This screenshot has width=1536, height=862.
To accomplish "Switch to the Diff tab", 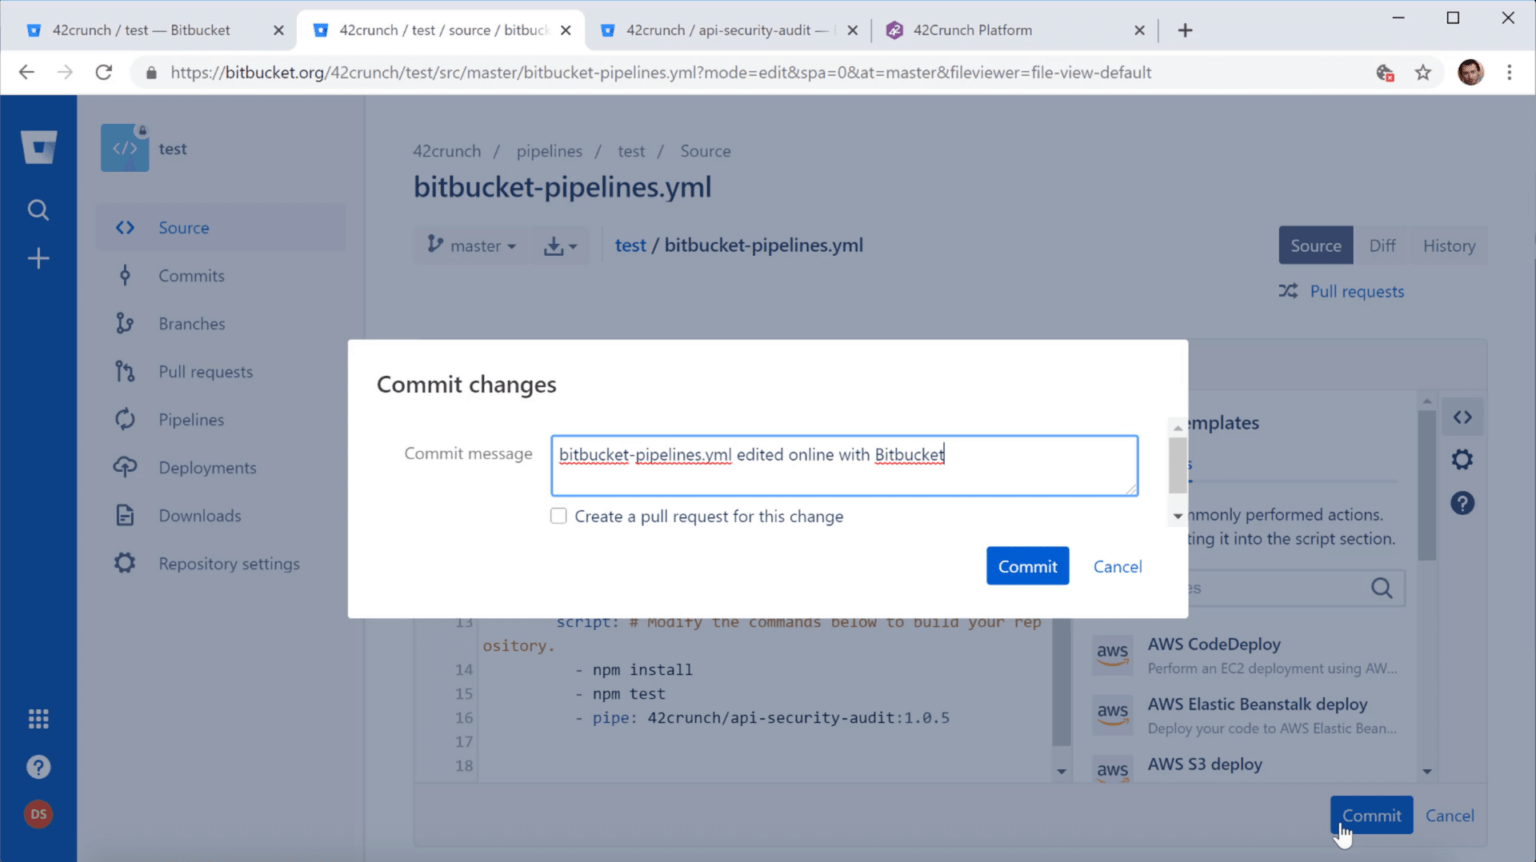I will point(1382,245).
